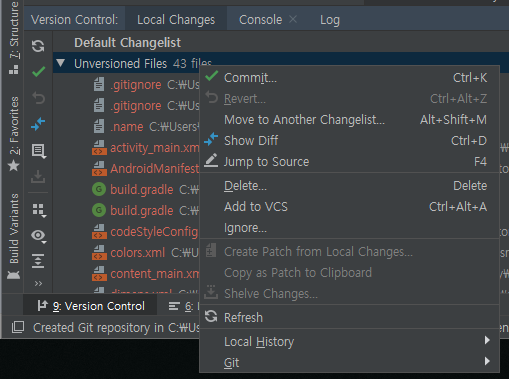509x379 pixels.
Task: Select the first build.gradle file
Action: 142,190
